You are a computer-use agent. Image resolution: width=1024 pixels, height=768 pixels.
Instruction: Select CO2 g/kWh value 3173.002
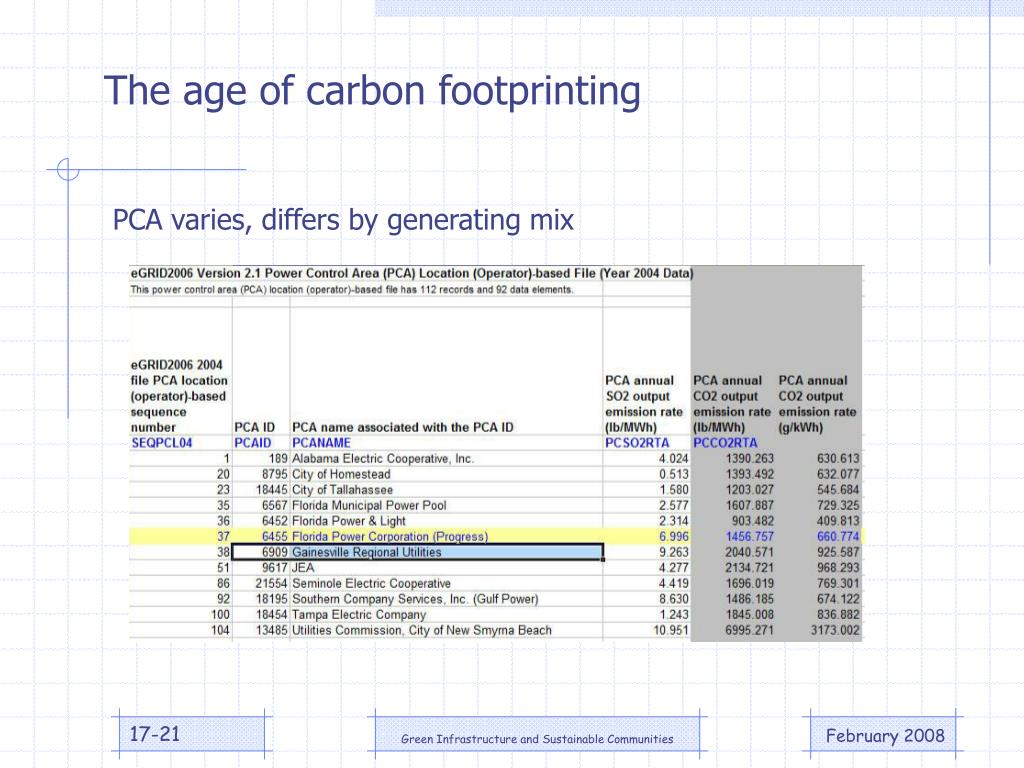tap(835, 631)
